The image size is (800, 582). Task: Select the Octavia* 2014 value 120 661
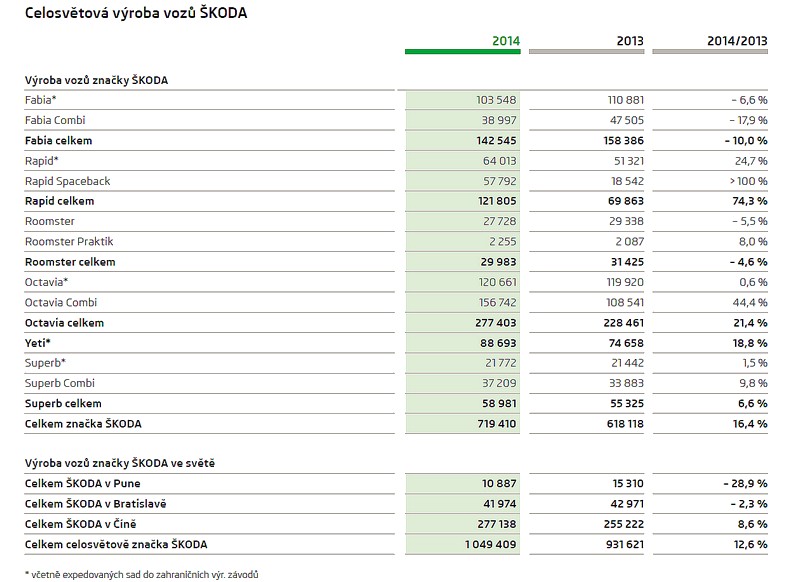497,282
